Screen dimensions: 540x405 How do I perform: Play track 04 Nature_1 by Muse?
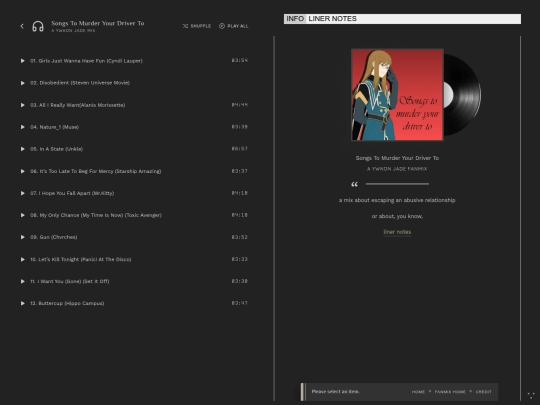pyautogui.click(x=22, y=127)
